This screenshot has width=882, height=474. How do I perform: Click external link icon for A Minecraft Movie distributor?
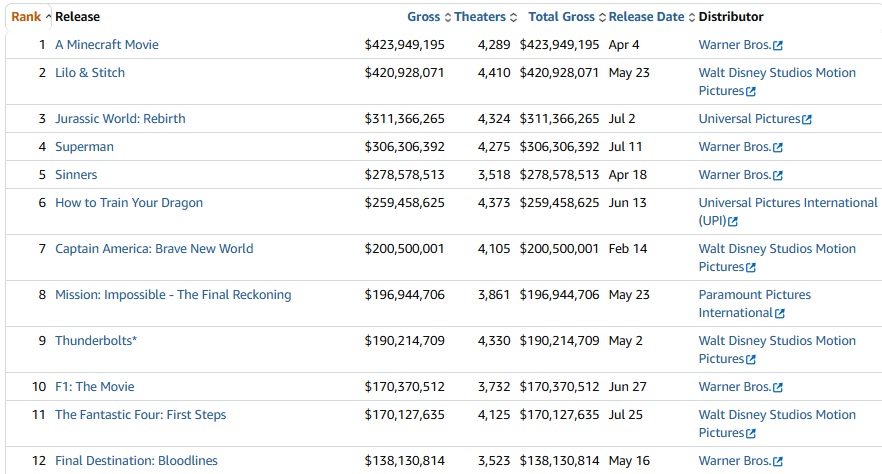coord(778,46)
